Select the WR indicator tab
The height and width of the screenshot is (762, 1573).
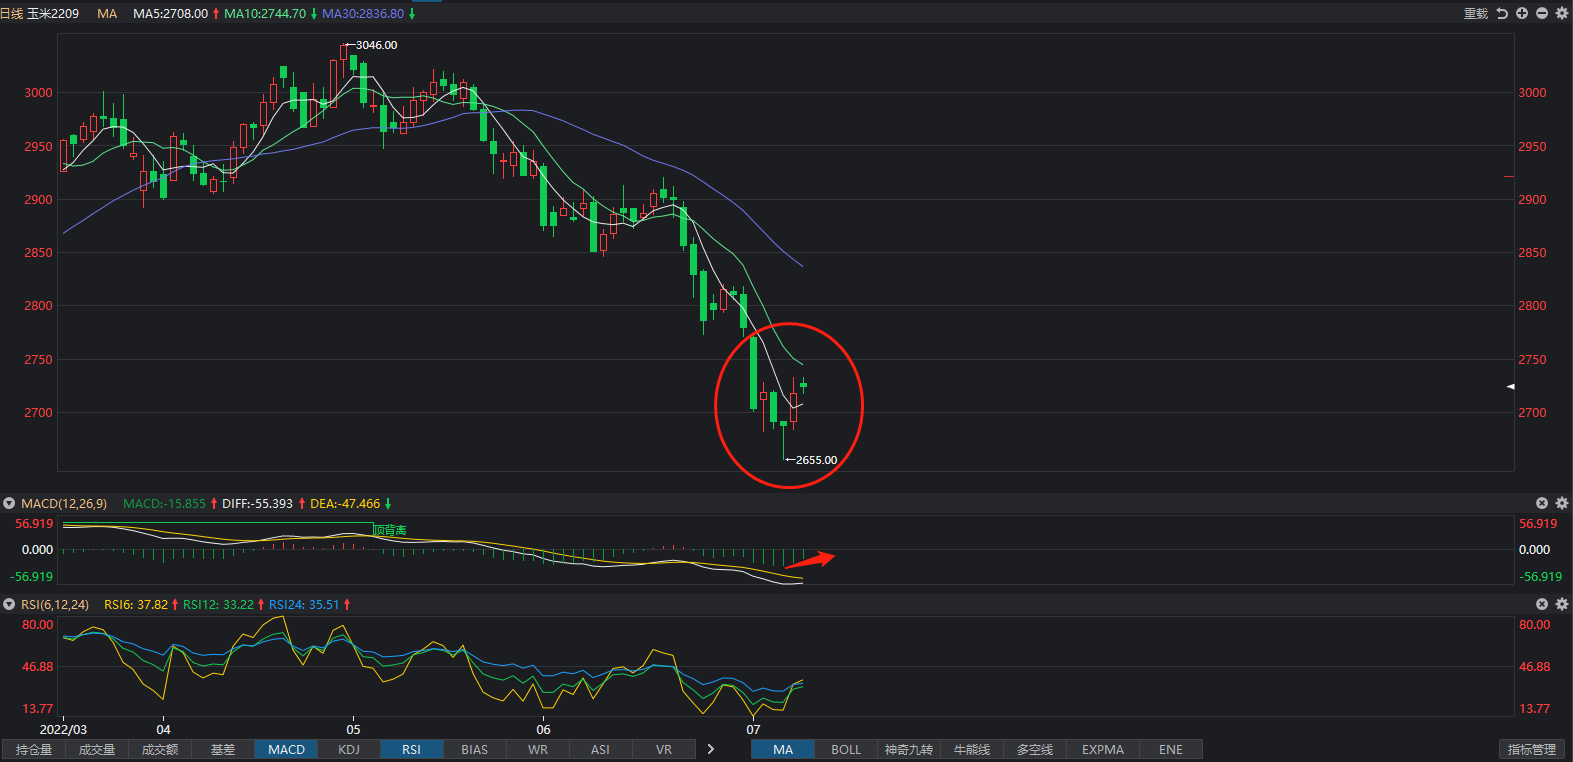[x=538, y=749]
